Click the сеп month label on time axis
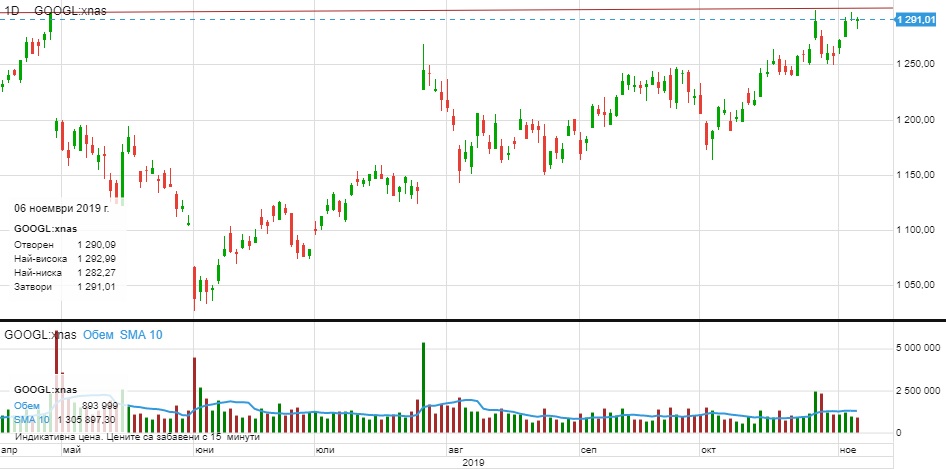 coord(588,450)
